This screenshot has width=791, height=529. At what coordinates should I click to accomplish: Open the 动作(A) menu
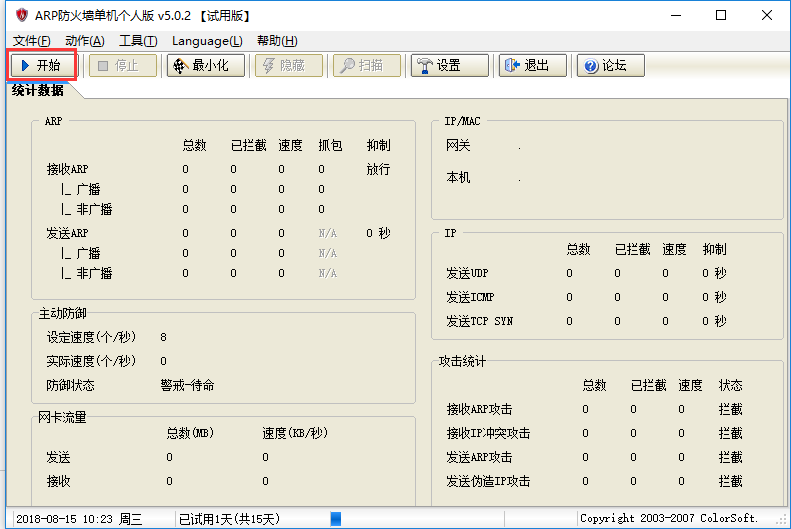click(84, 41)
